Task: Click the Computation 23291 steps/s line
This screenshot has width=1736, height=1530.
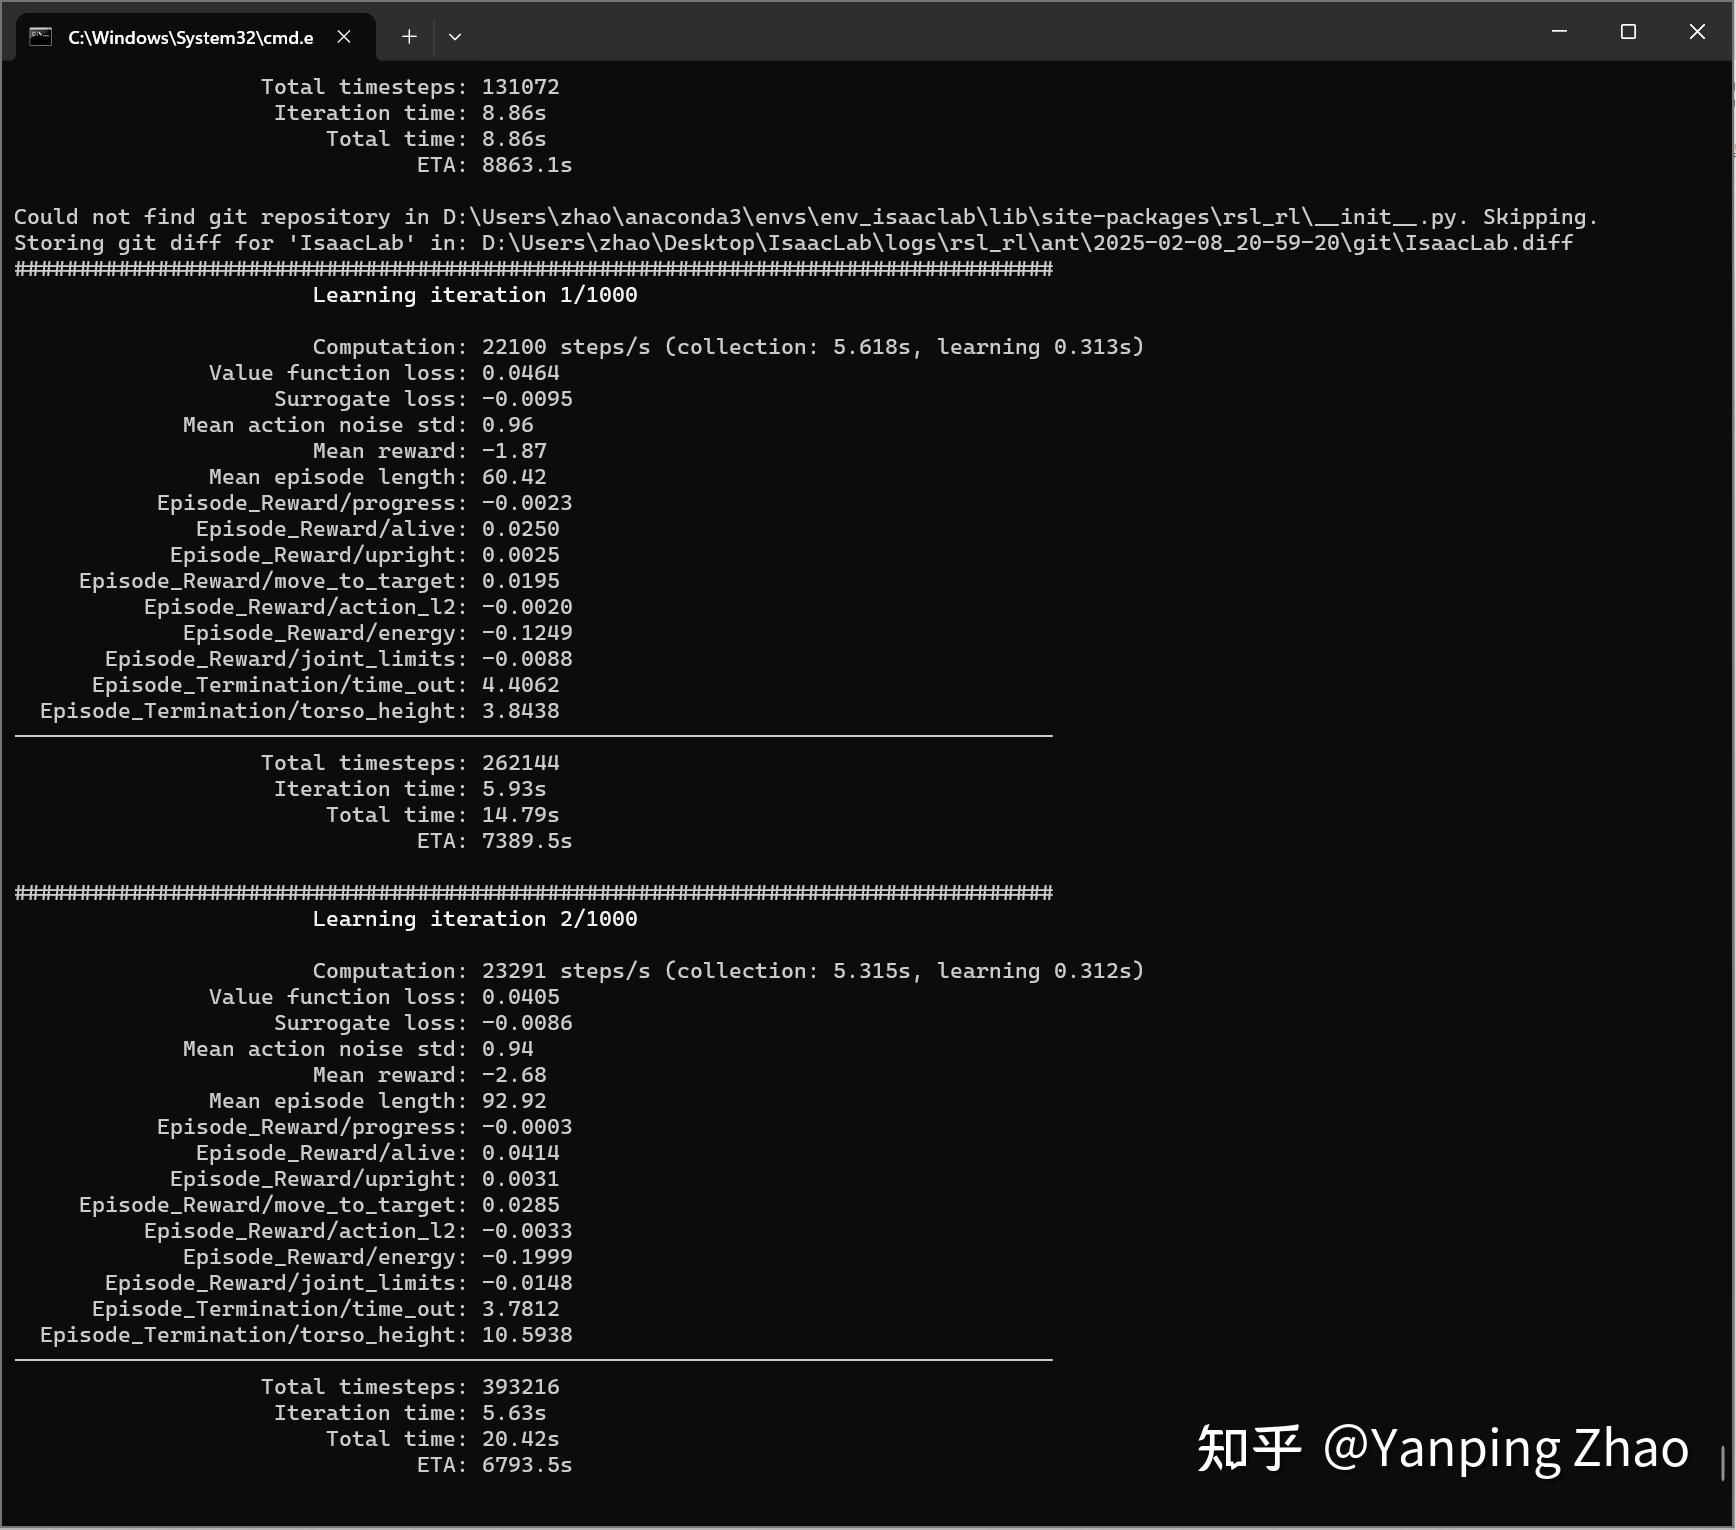Action: pos(728,970)
